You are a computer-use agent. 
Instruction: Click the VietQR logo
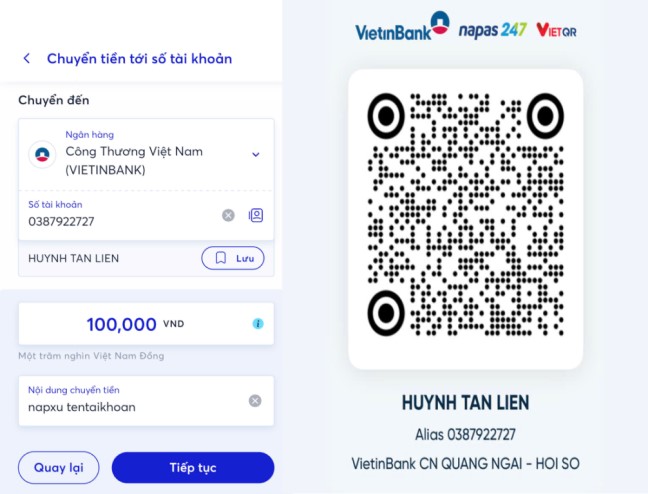(556, 30)
